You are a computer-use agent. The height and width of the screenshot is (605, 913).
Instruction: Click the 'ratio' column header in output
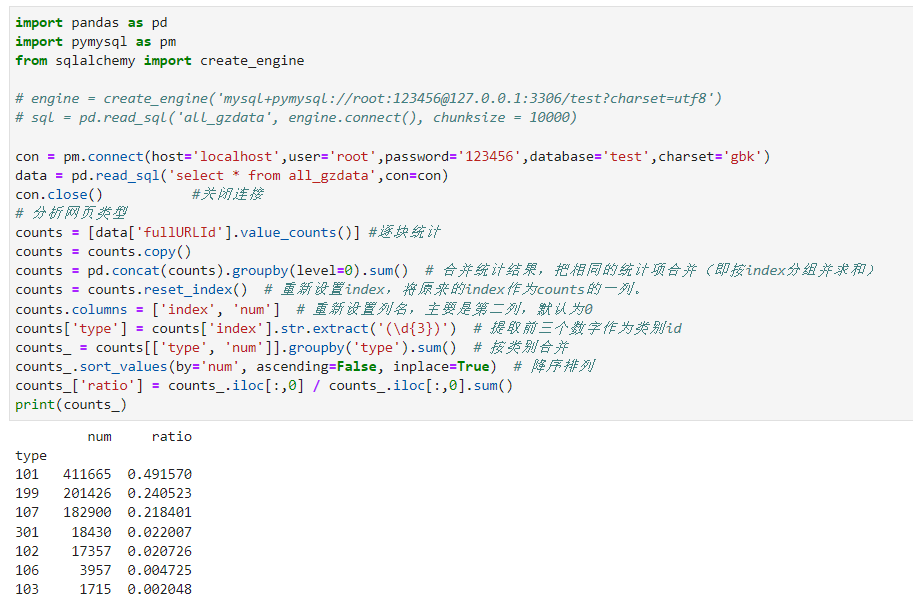[171, 437]
